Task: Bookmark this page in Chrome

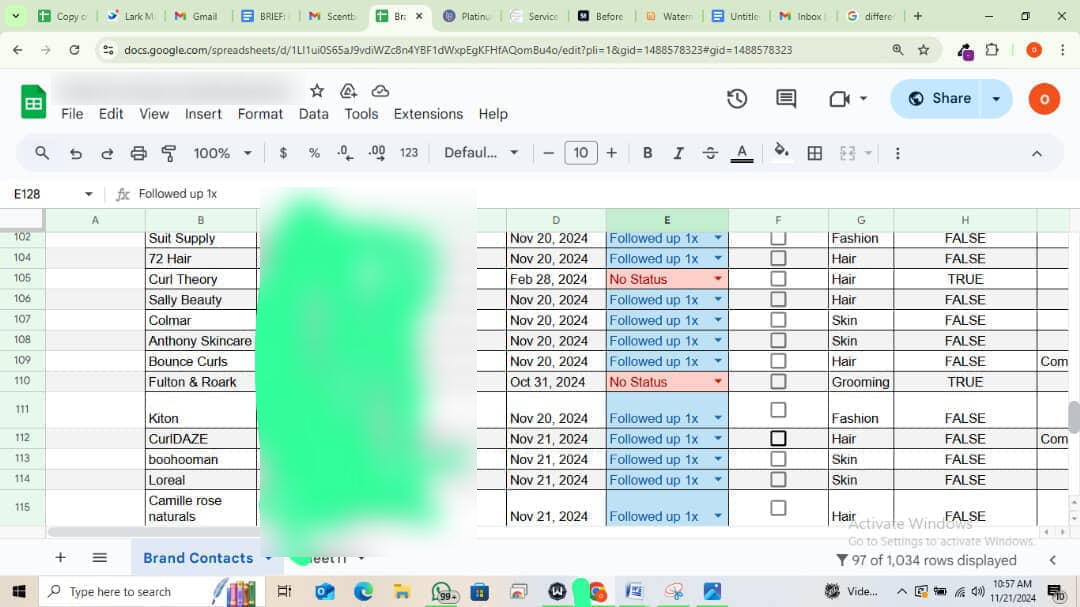Action: pyautogui.click(x=924, y=50)
